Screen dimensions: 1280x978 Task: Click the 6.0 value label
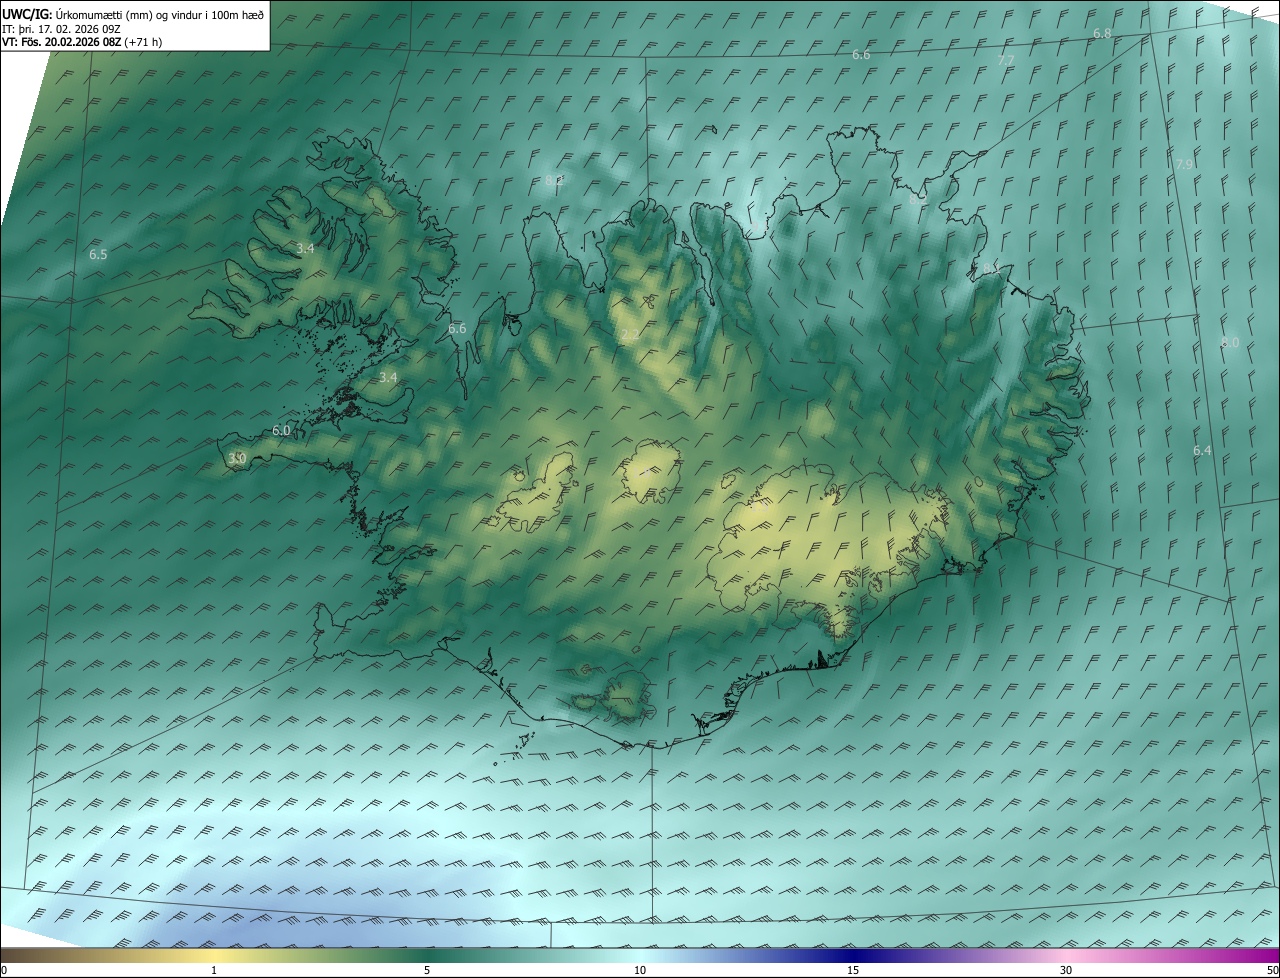(281, 431)
